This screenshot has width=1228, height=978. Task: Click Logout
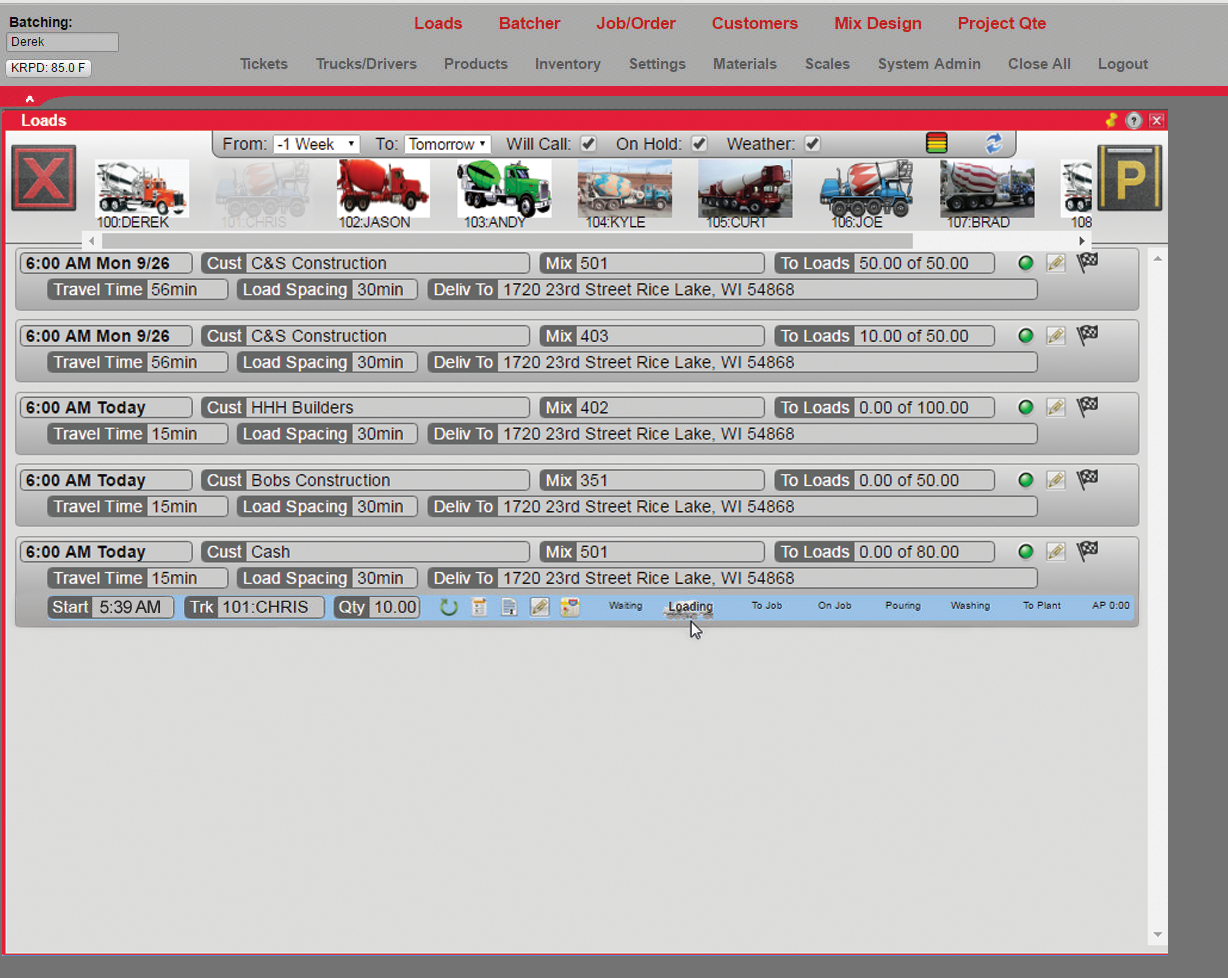coord(1123,63)
